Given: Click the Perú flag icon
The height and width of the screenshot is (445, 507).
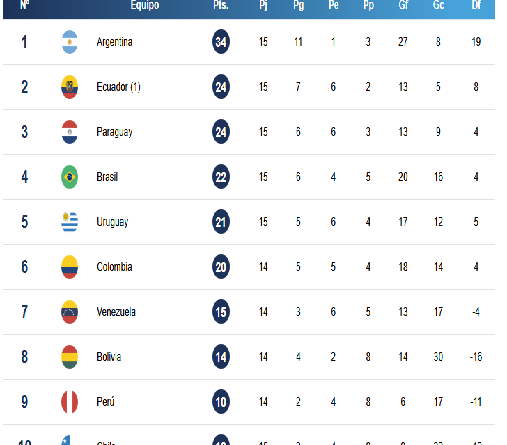Looking at the screenshot, I should pos(69,402).
